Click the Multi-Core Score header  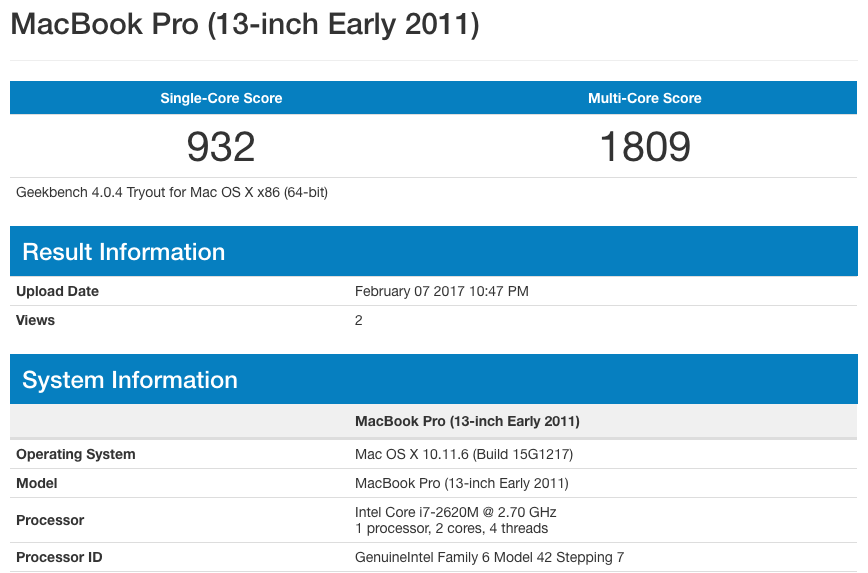(x=645, y=98)
